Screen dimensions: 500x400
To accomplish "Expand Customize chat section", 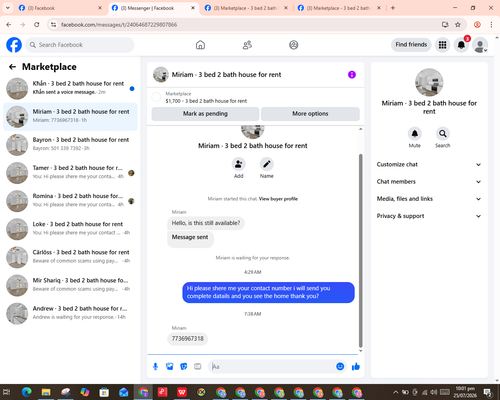I will coord(429,164).
